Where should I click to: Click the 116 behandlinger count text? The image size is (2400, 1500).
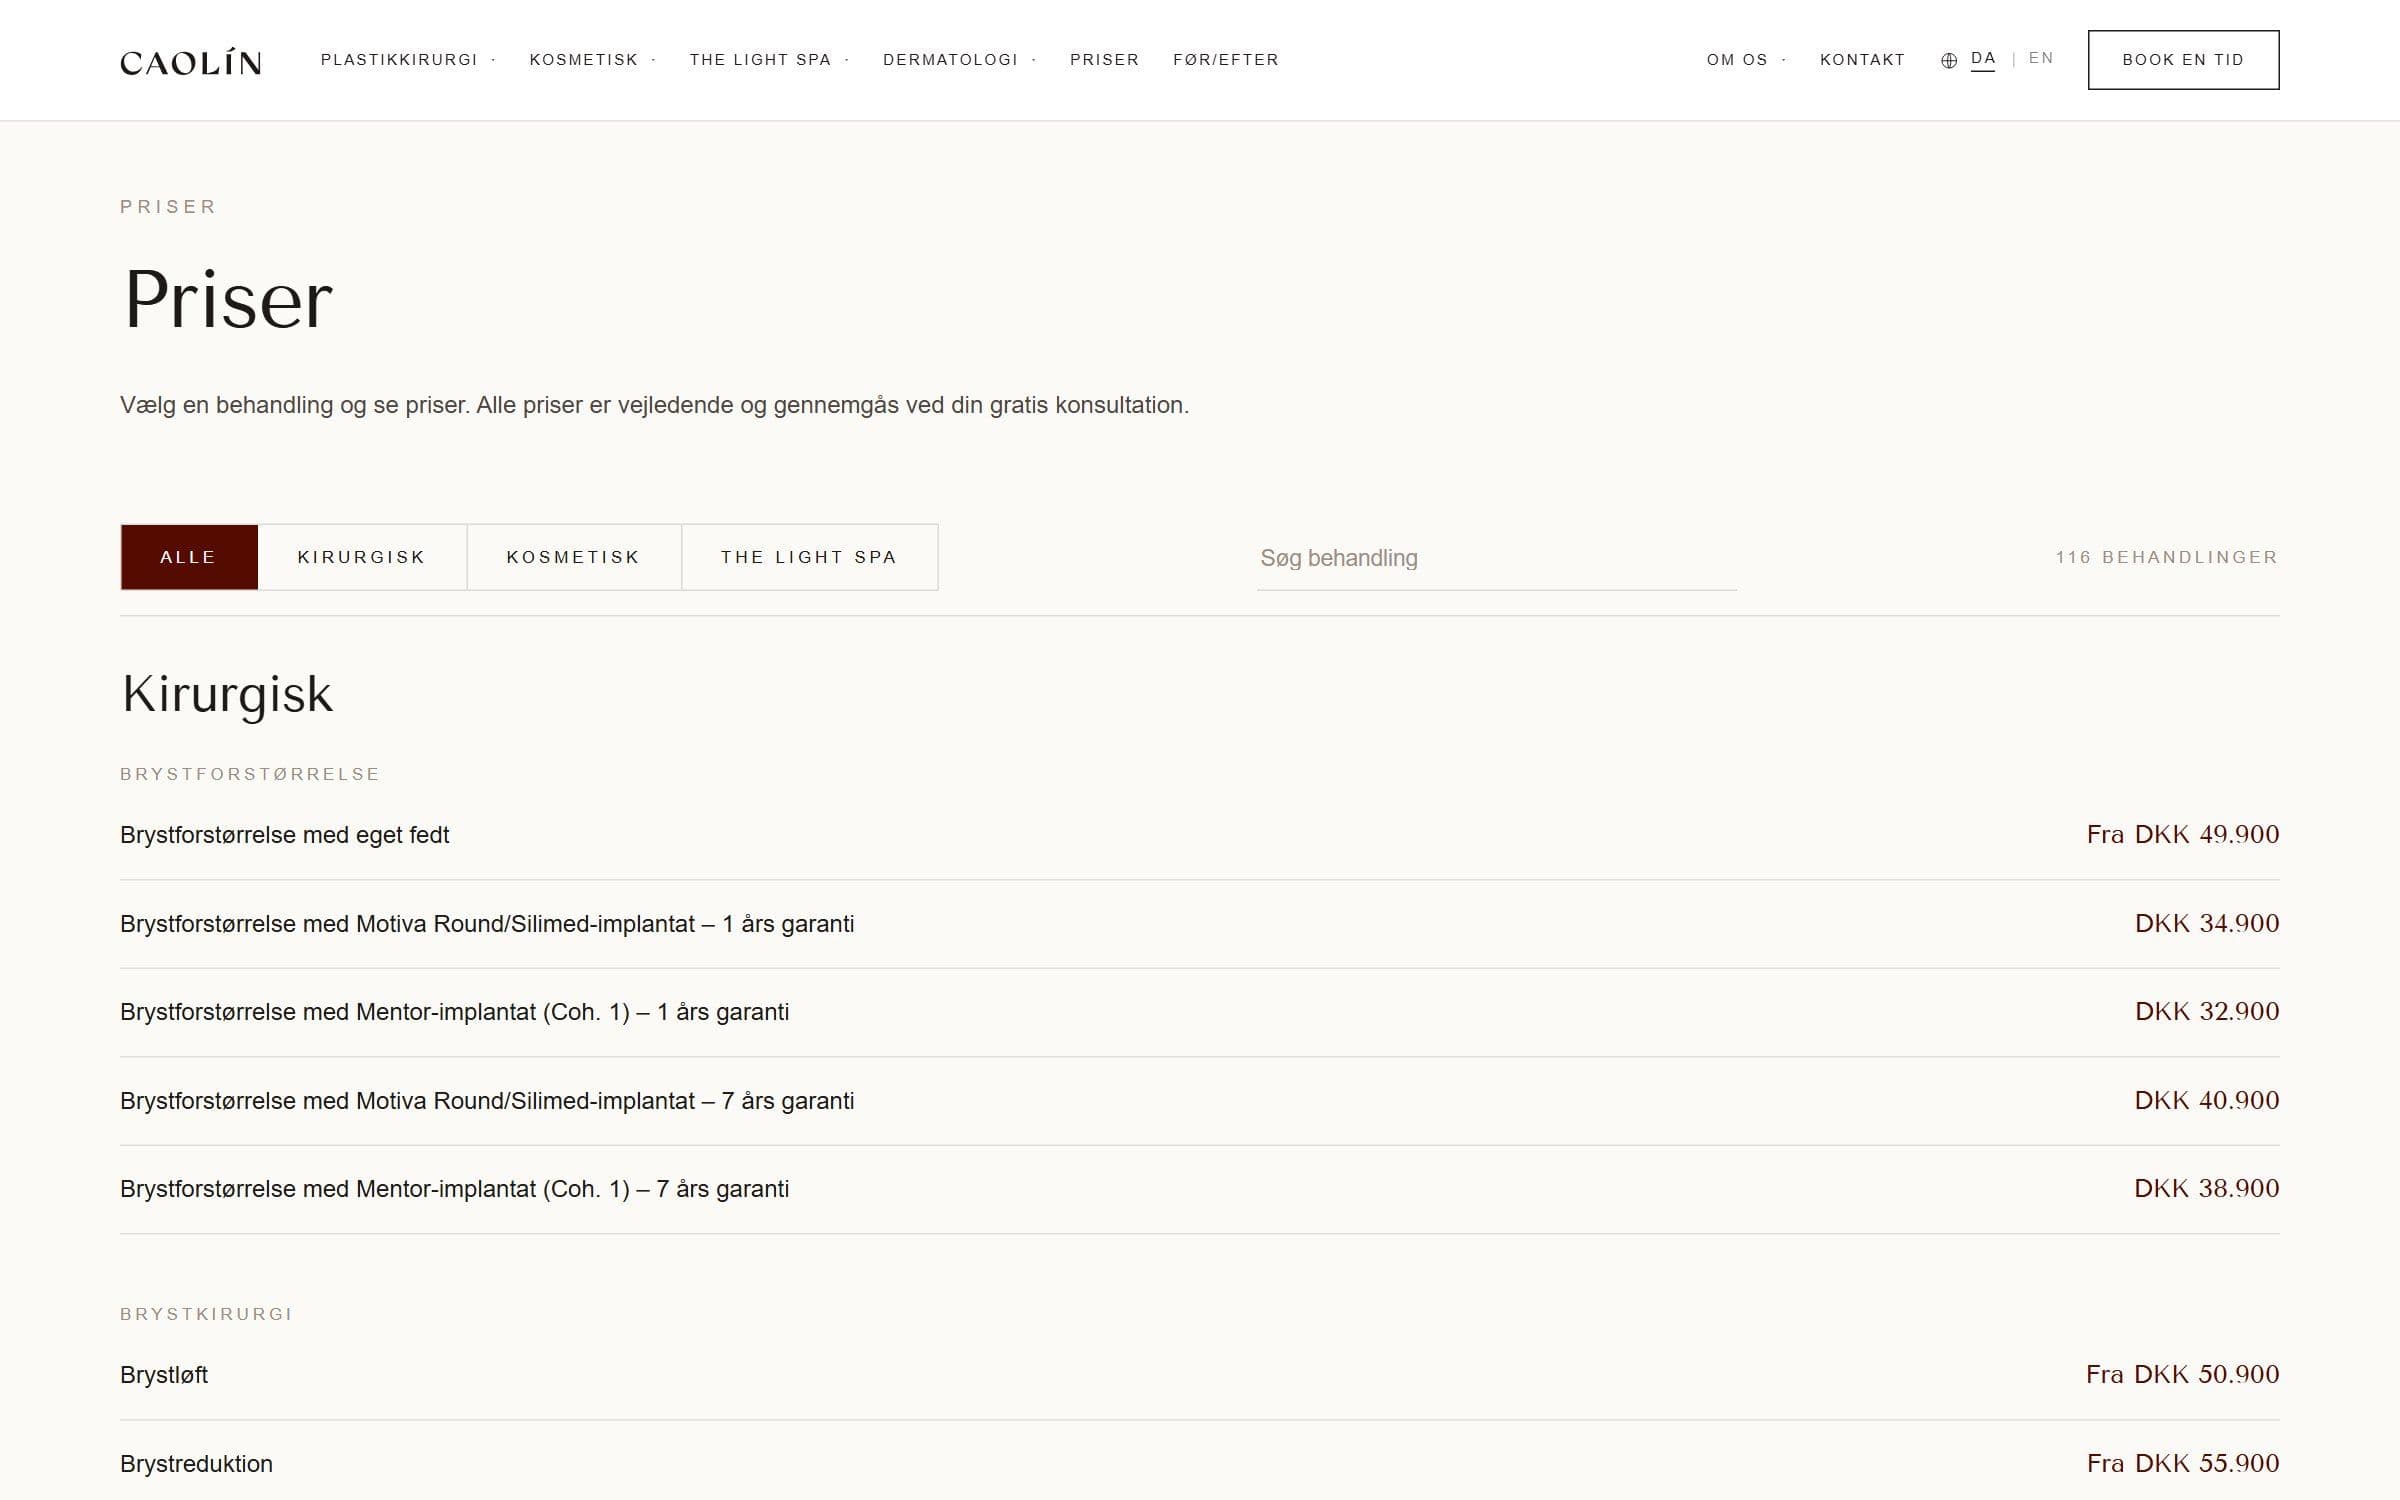[x=2166, y=557]
